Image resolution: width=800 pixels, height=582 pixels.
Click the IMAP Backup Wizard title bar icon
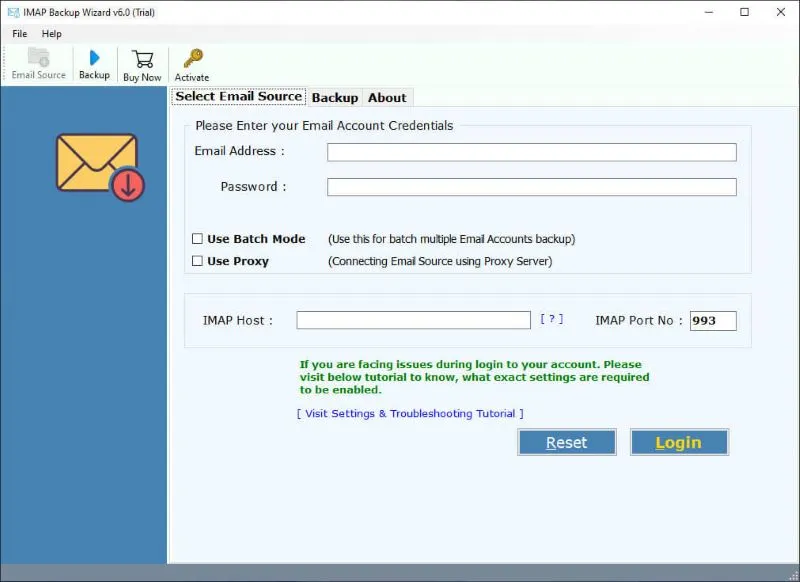pos(11,12)
